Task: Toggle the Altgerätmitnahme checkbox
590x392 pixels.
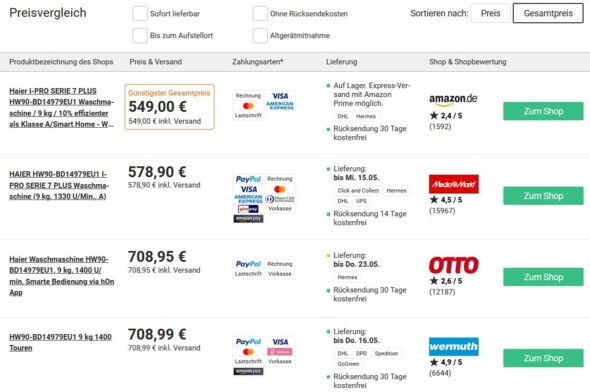Action: [x=260, y=36]
